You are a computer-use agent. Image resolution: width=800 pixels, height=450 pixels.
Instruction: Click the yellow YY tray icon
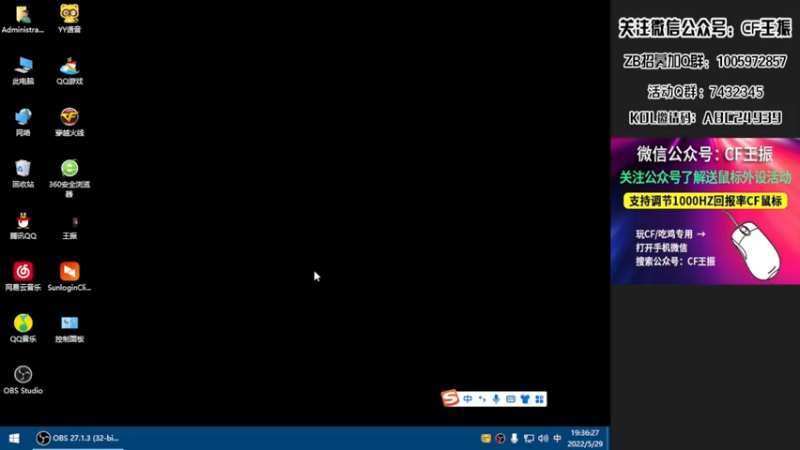coord(486,439)
